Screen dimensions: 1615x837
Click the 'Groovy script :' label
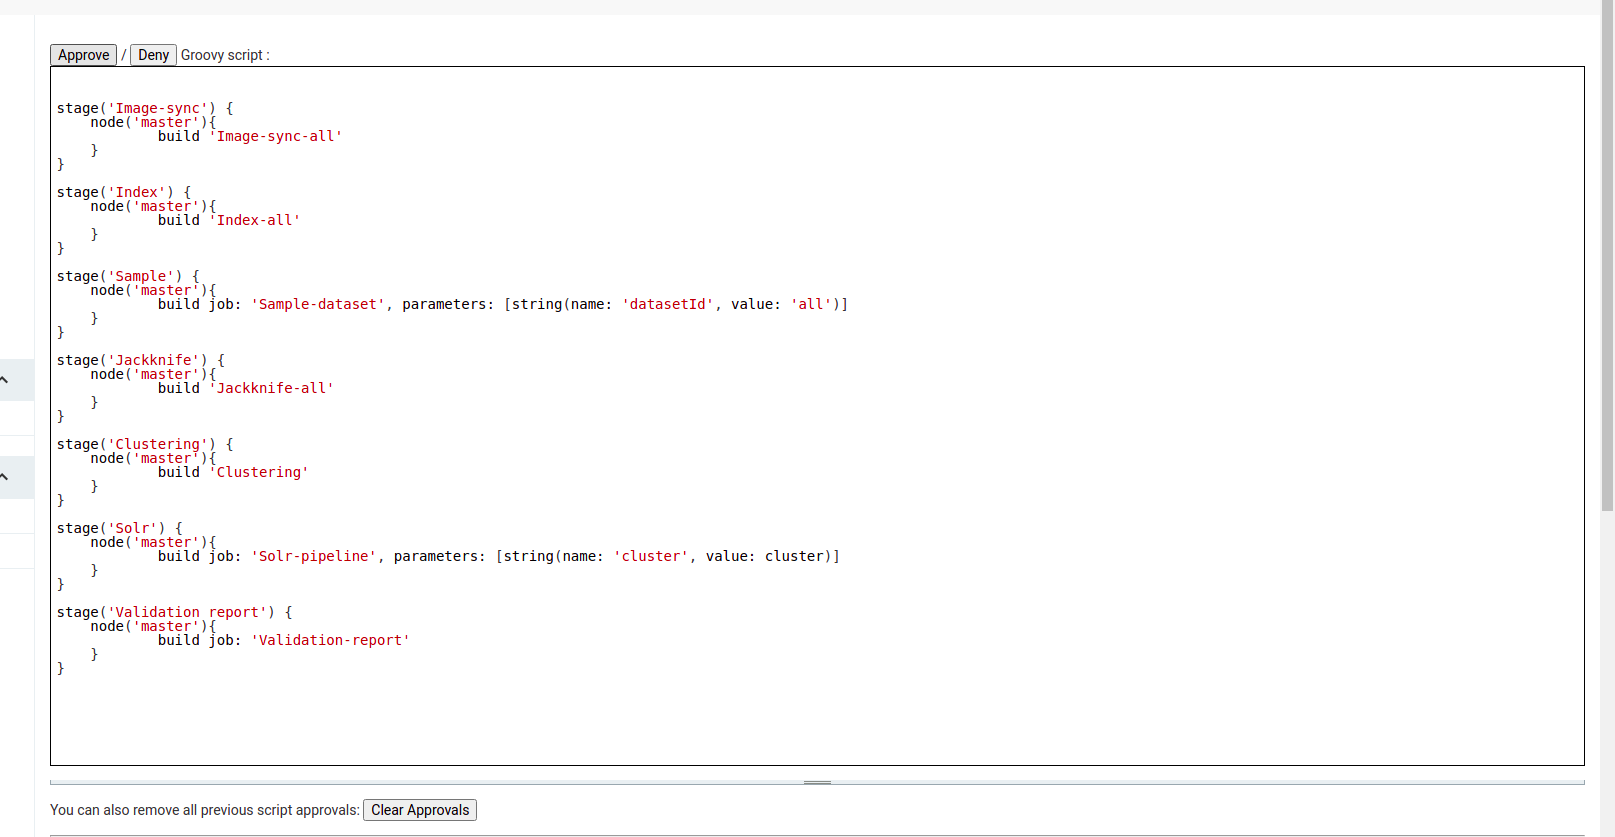click(225, 55)
